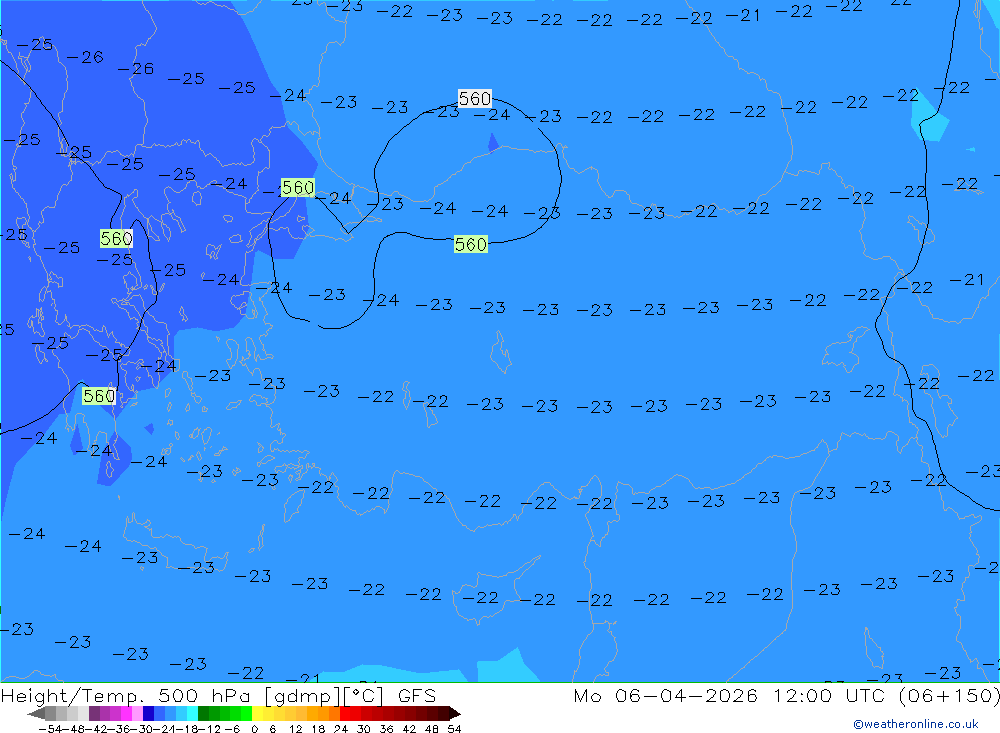Click the dark green swatch above legend -12
Viewport: 1000px width, 733px height.
click(203, 713)
